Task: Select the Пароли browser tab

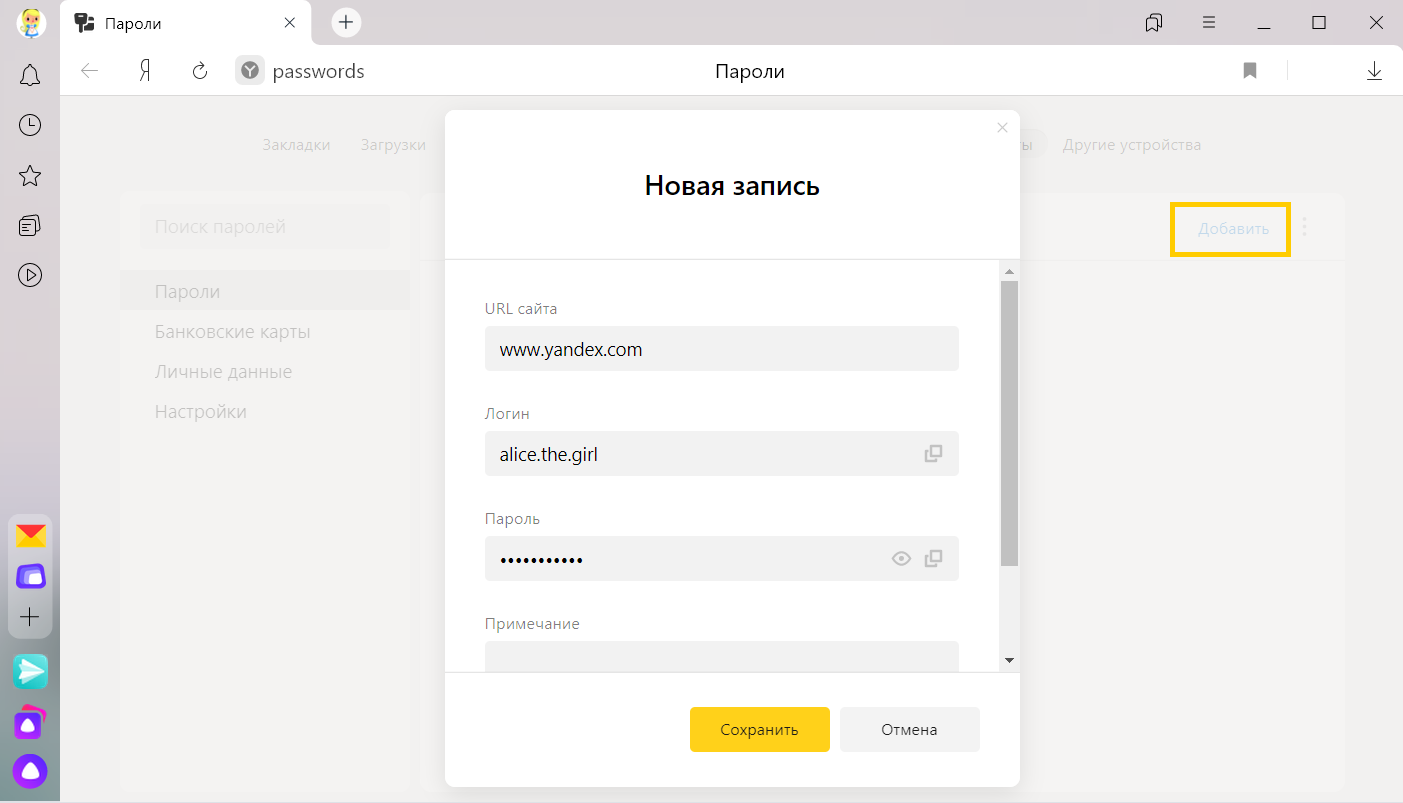Action: point(185,23)
